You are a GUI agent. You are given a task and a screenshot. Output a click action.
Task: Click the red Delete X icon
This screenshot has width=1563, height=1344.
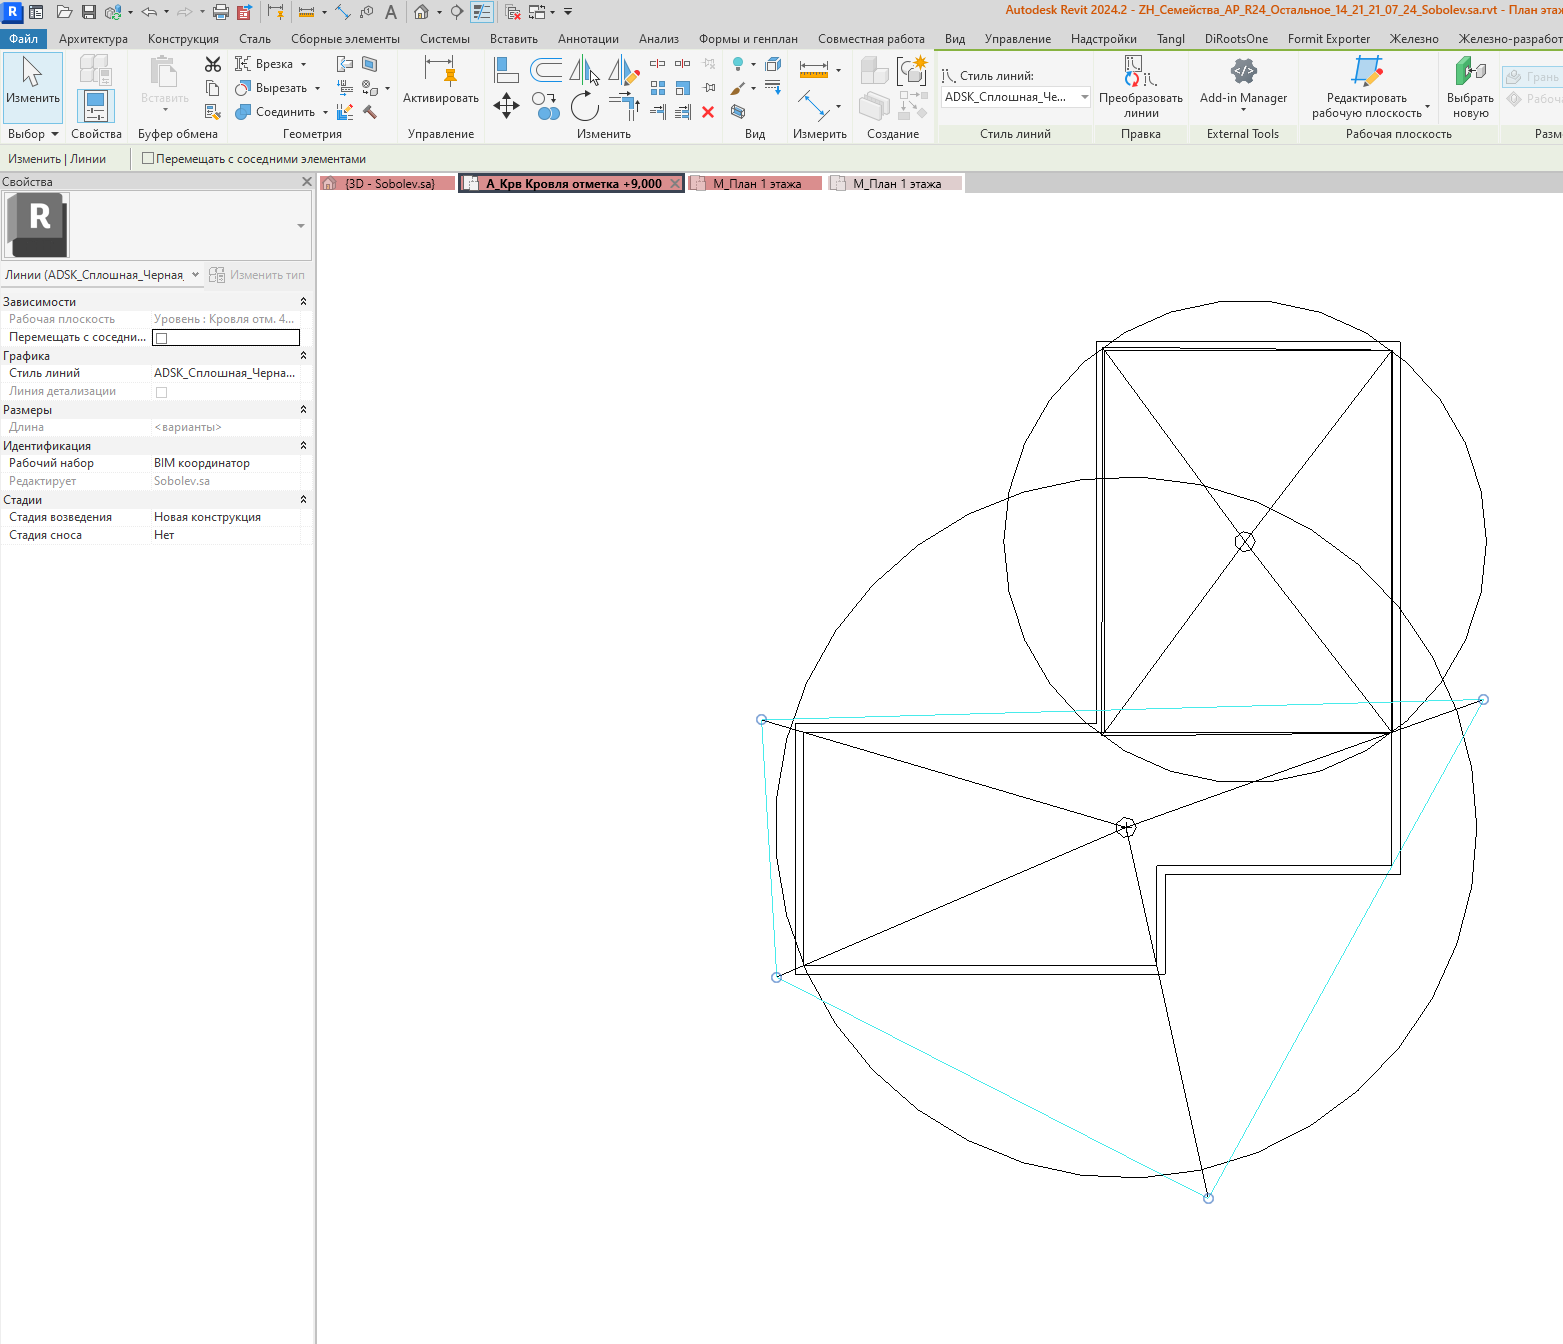tap(708, 112)
